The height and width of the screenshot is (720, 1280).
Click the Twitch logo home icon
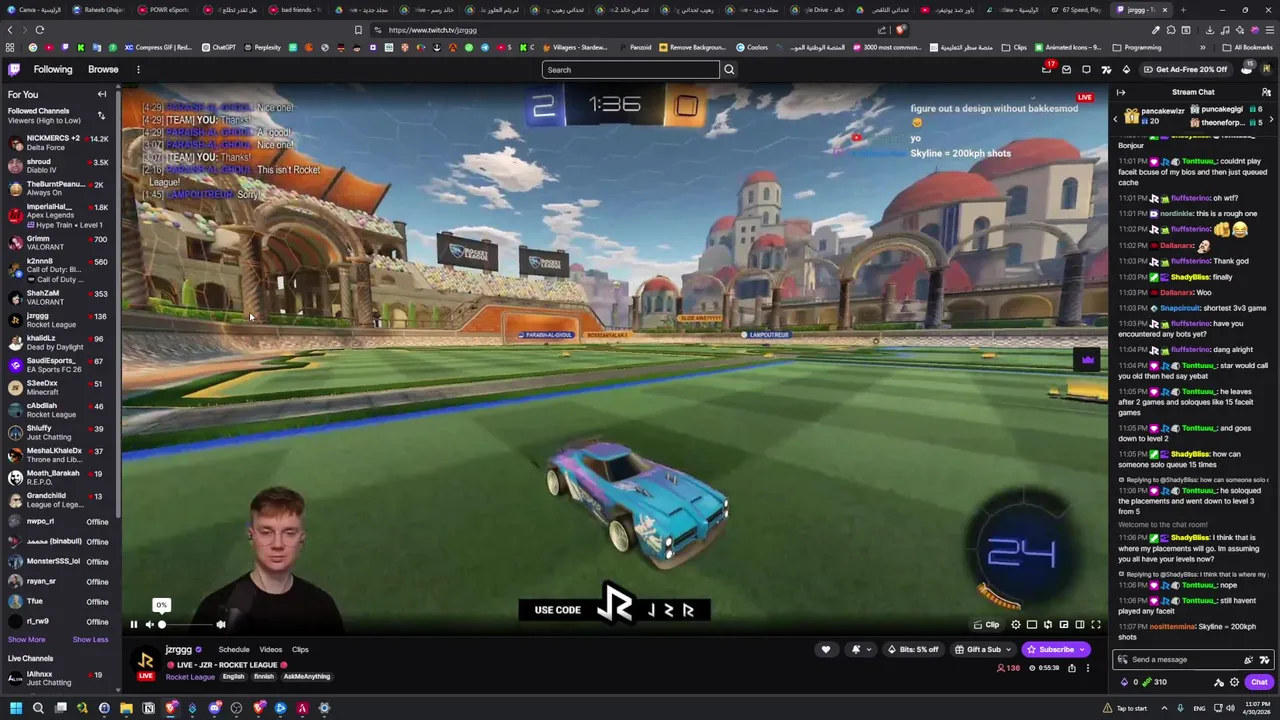(x=14, y=69)
